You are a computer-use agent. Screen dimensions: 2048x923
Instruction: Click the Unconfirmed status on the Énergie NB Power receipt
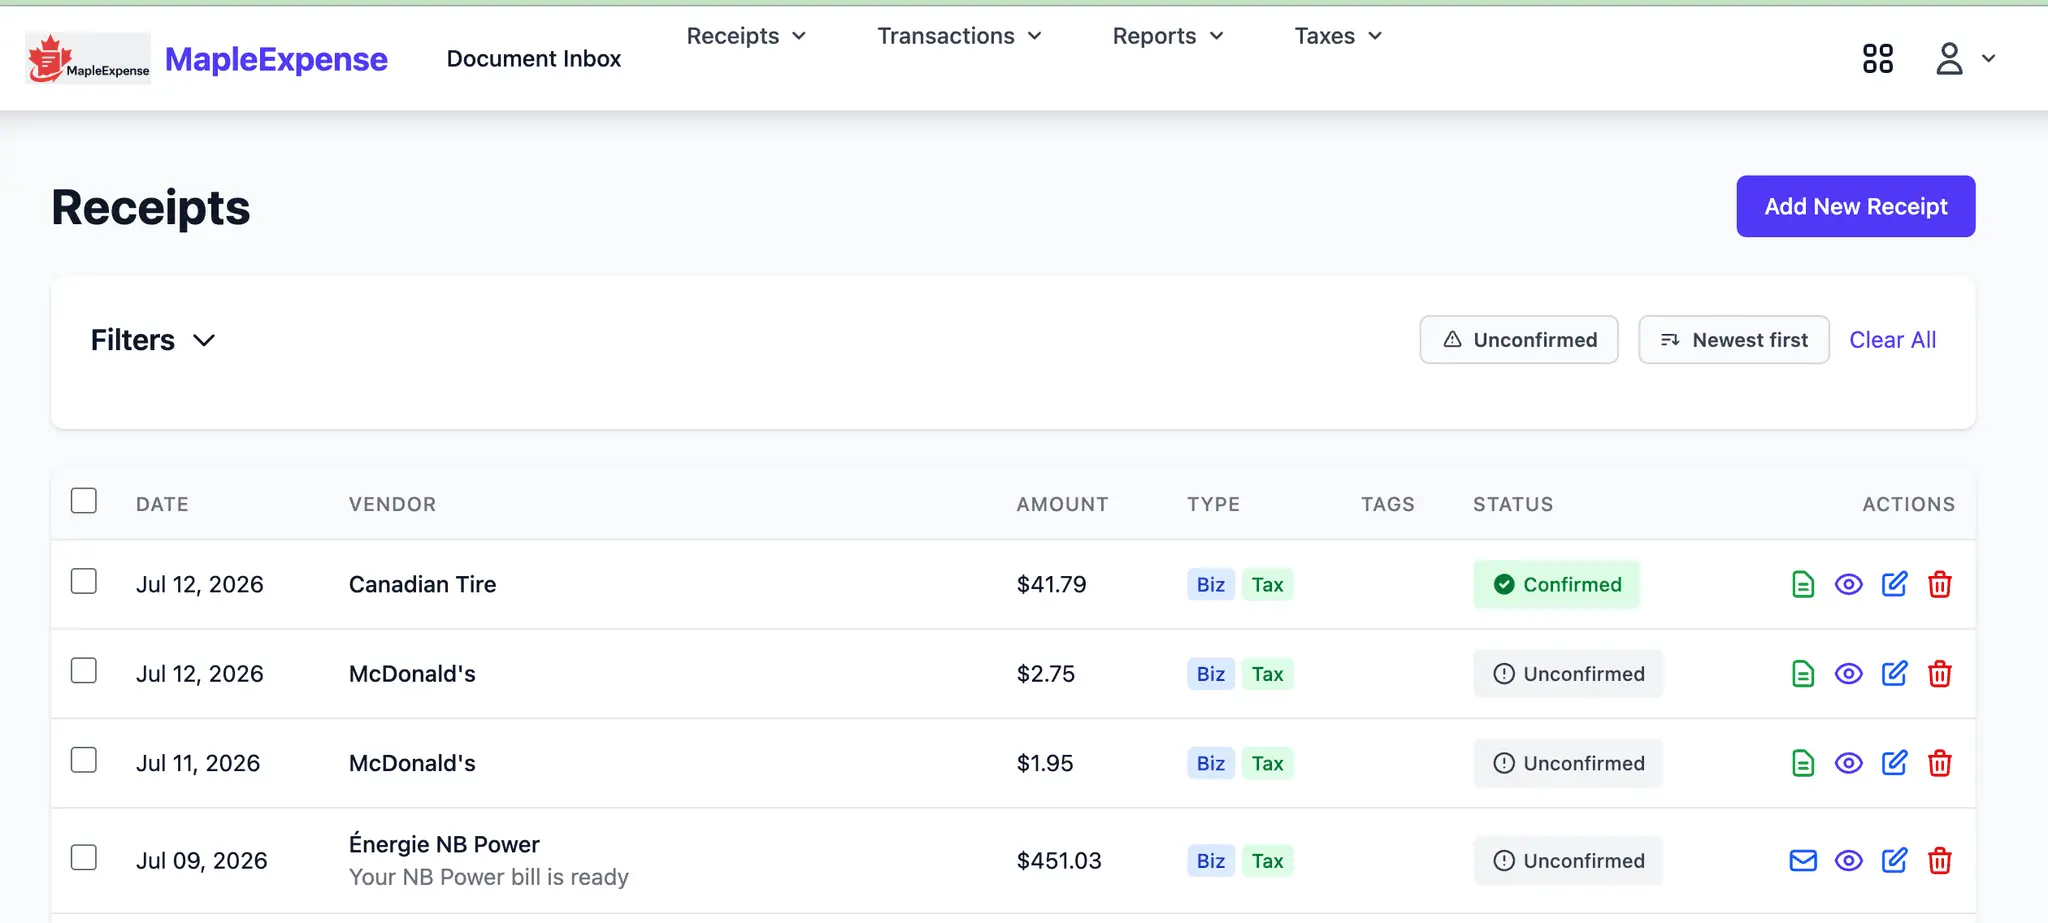click(x=1567, y=860)
